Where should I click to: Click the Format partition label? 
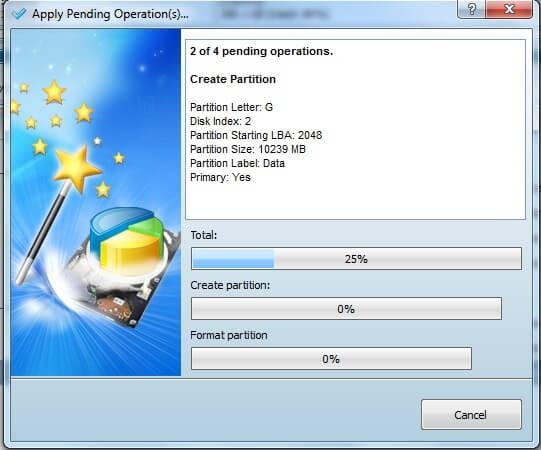click(x=229, y=335)
